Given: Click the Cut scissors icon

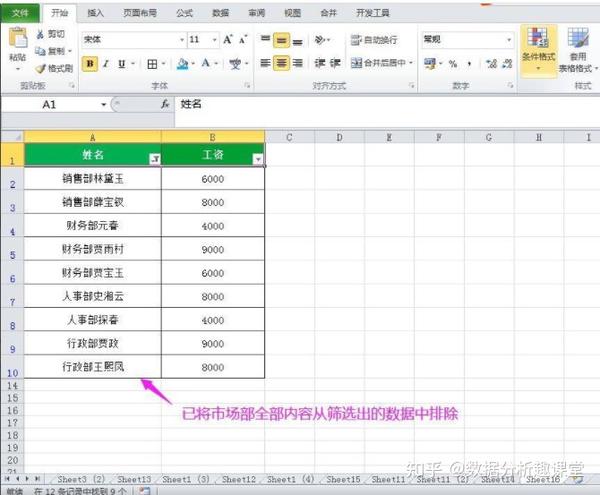Looking at the screenshot, I should 40,34.
